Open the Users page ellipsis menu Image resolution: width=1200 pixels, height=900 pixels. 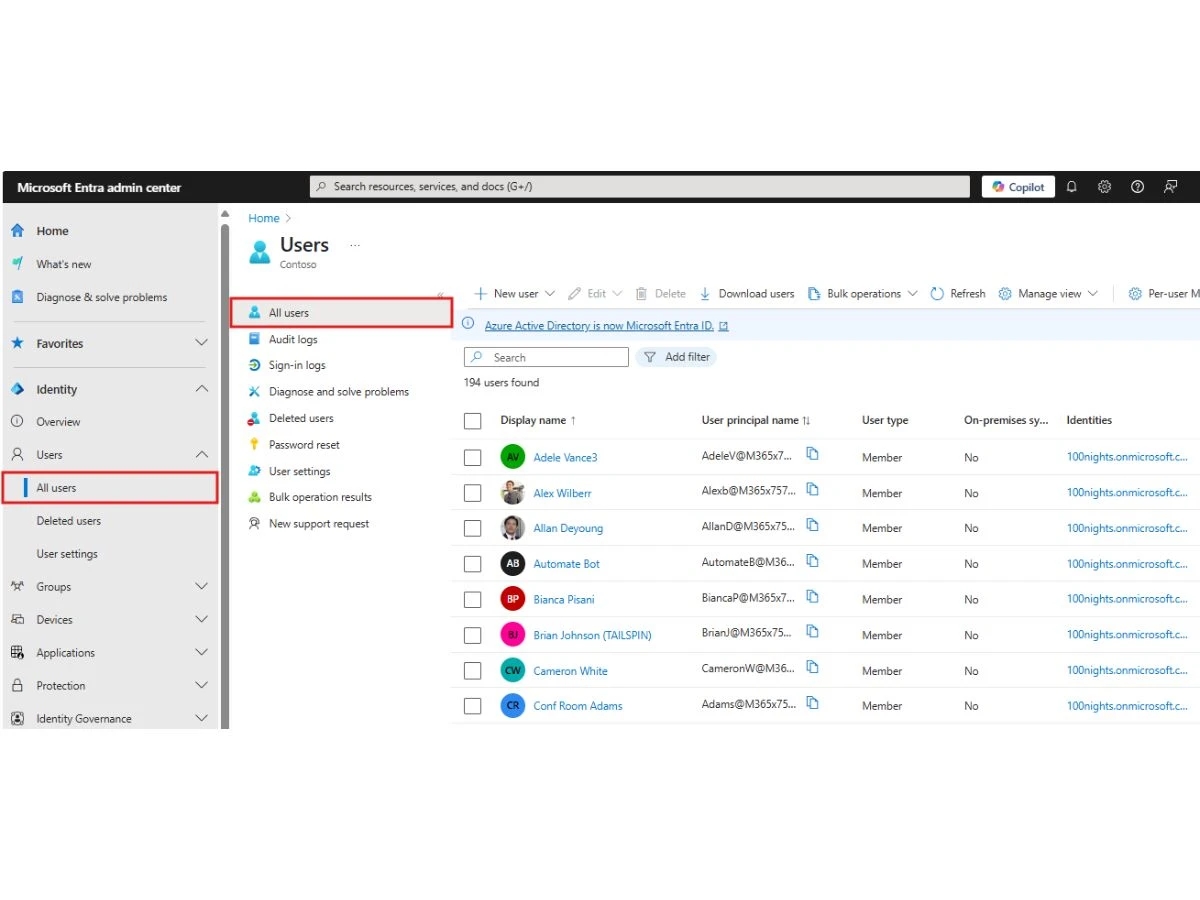355,245
